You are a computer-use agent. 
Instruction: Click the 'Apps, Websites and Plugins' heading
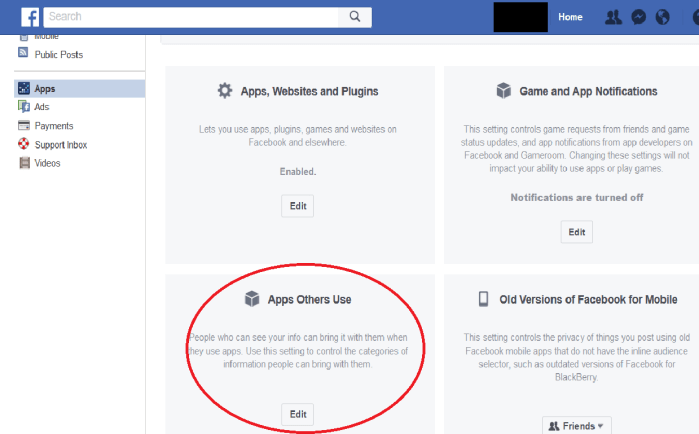309,91
